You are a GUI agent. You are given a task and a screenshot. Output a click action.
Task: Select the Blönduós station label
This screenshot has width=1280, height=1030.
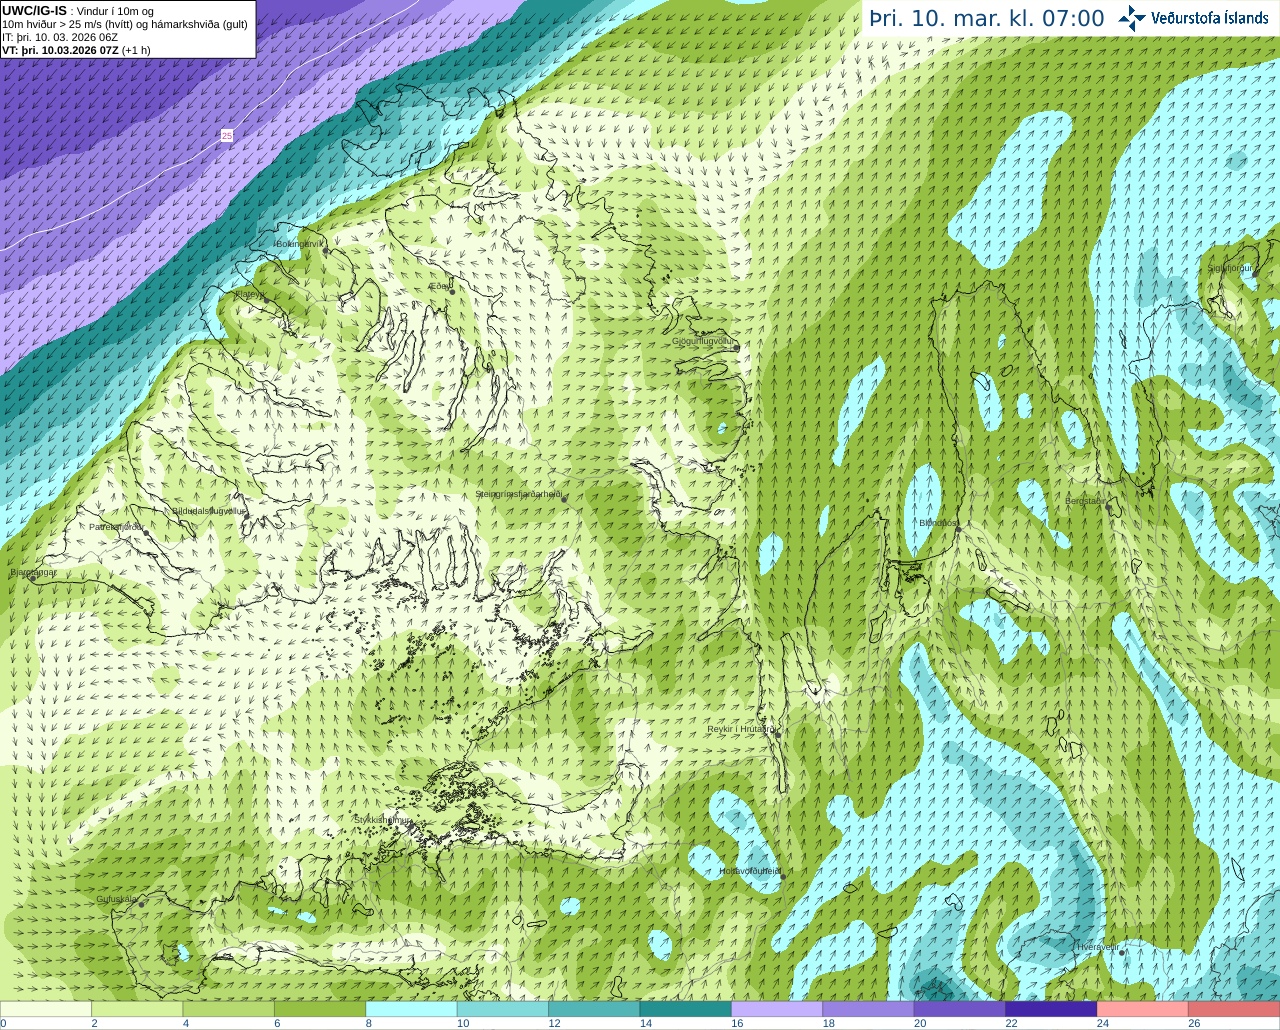937,522
